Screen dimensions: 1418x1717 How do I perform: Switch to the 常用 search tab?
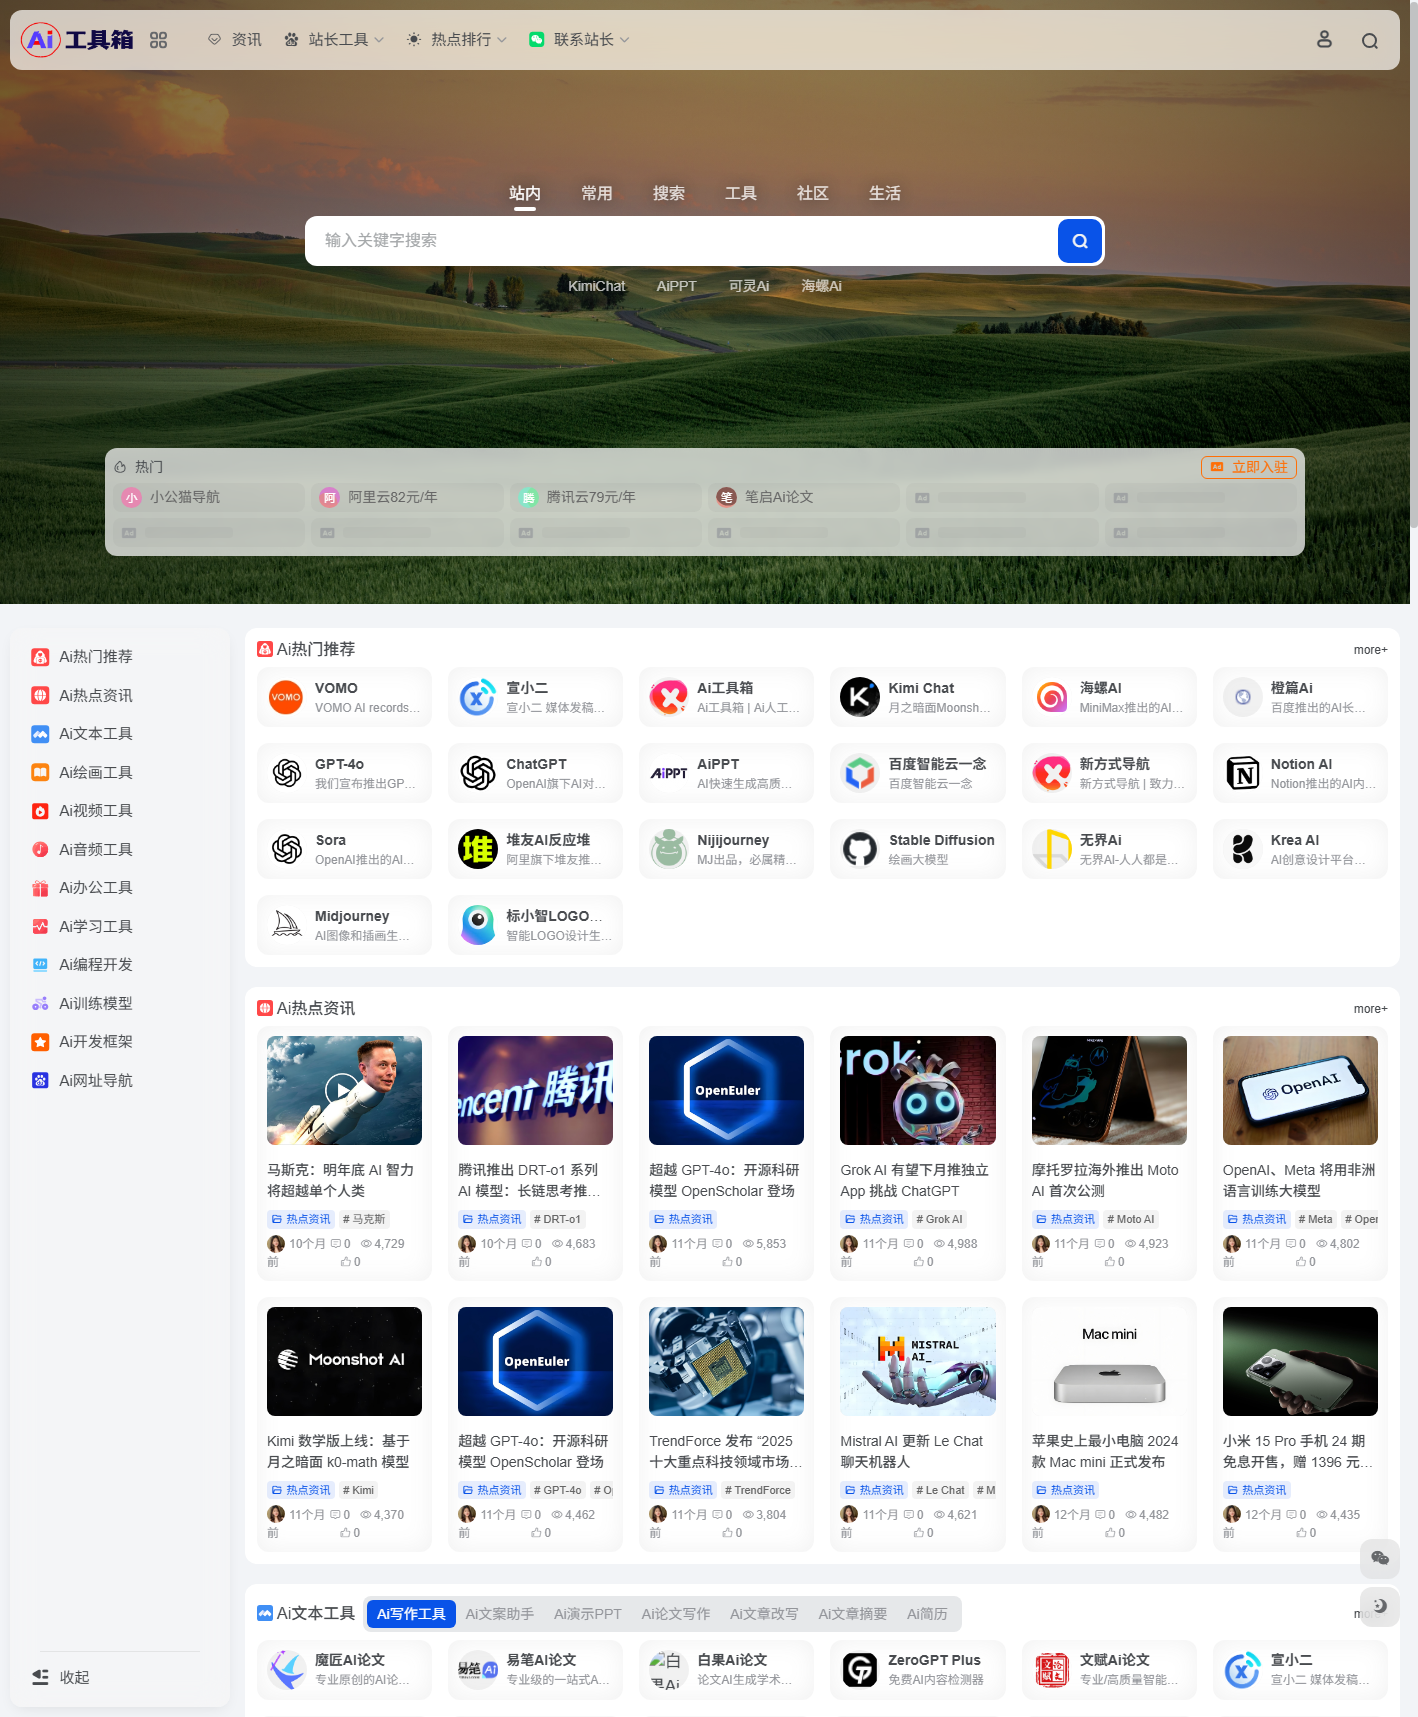click(596, 193)
